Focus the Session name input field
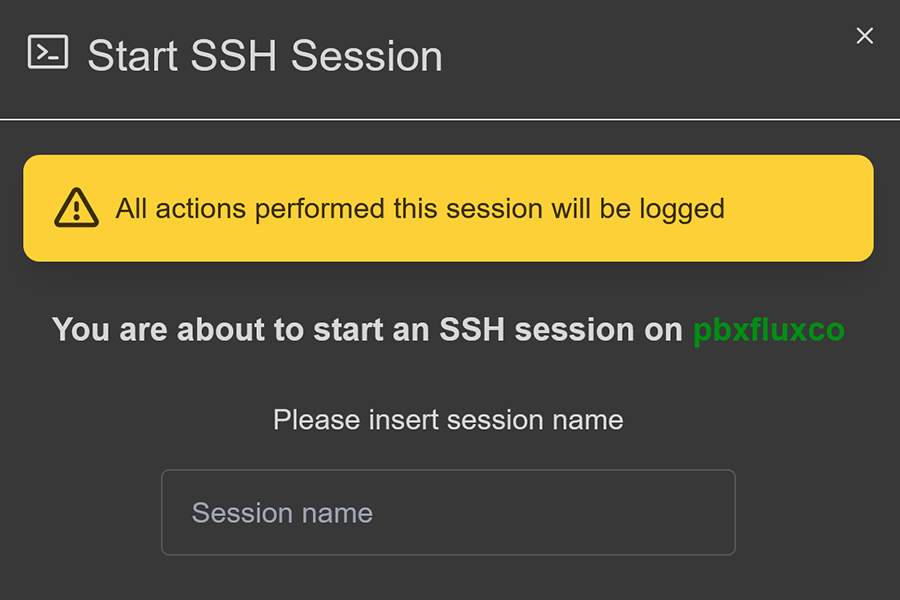The width and height of the screenshot is (900, 600). pos(448,512)
